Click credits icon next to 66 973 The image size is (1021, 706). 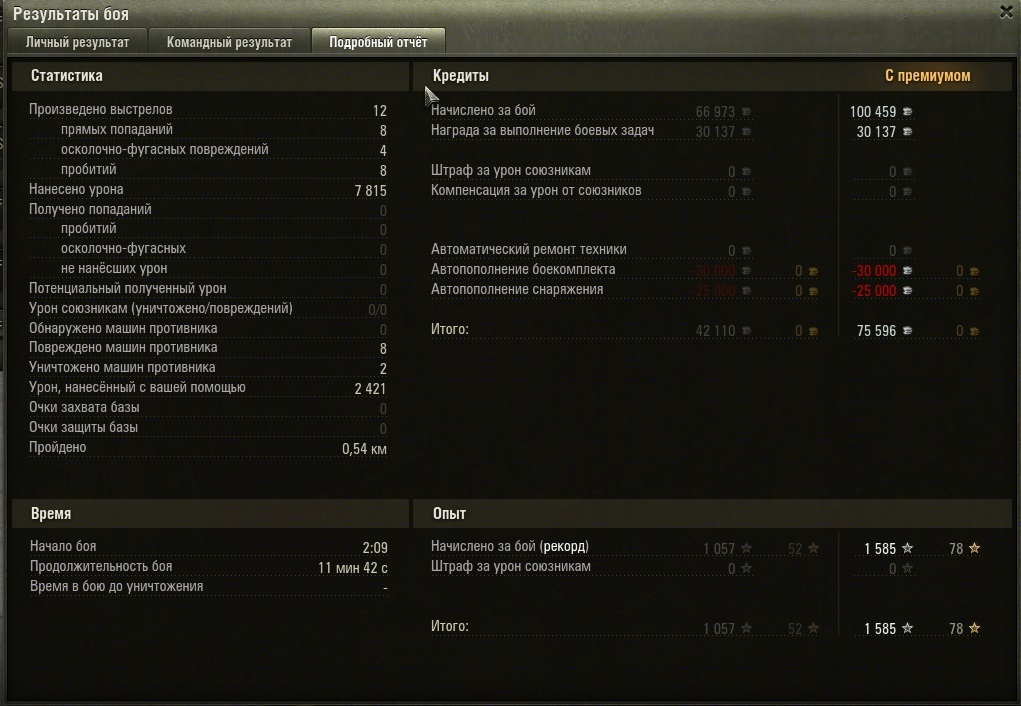pyautogui.click(x=747, y=112)
